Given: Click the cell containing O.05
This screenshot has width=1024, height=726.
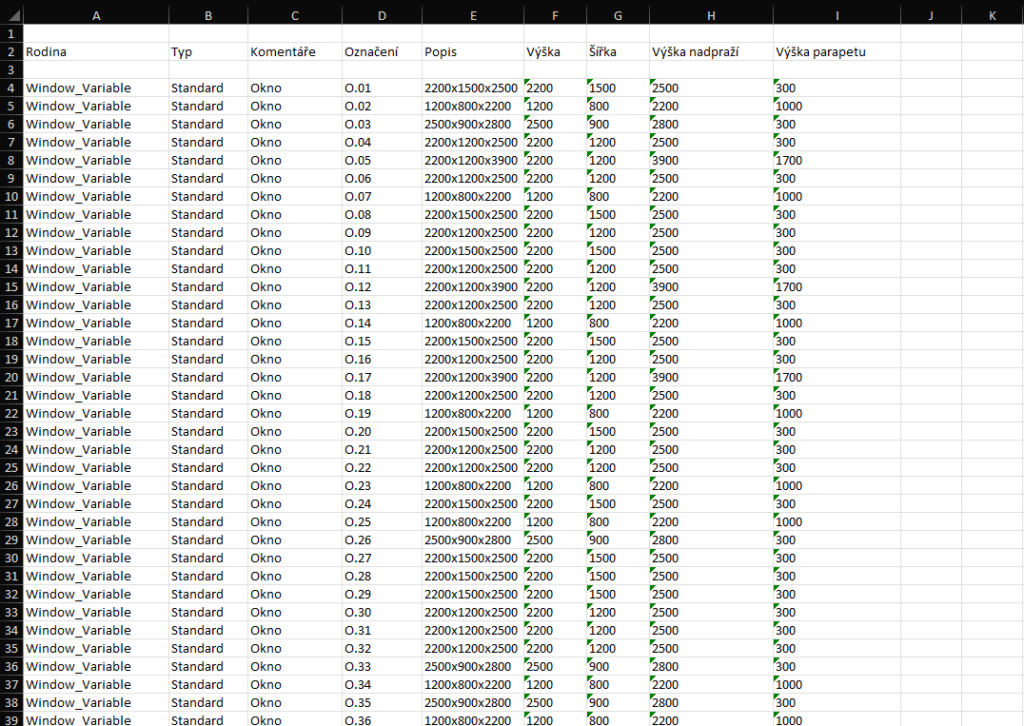Looking at the screenshot, I should coord(381,160).
